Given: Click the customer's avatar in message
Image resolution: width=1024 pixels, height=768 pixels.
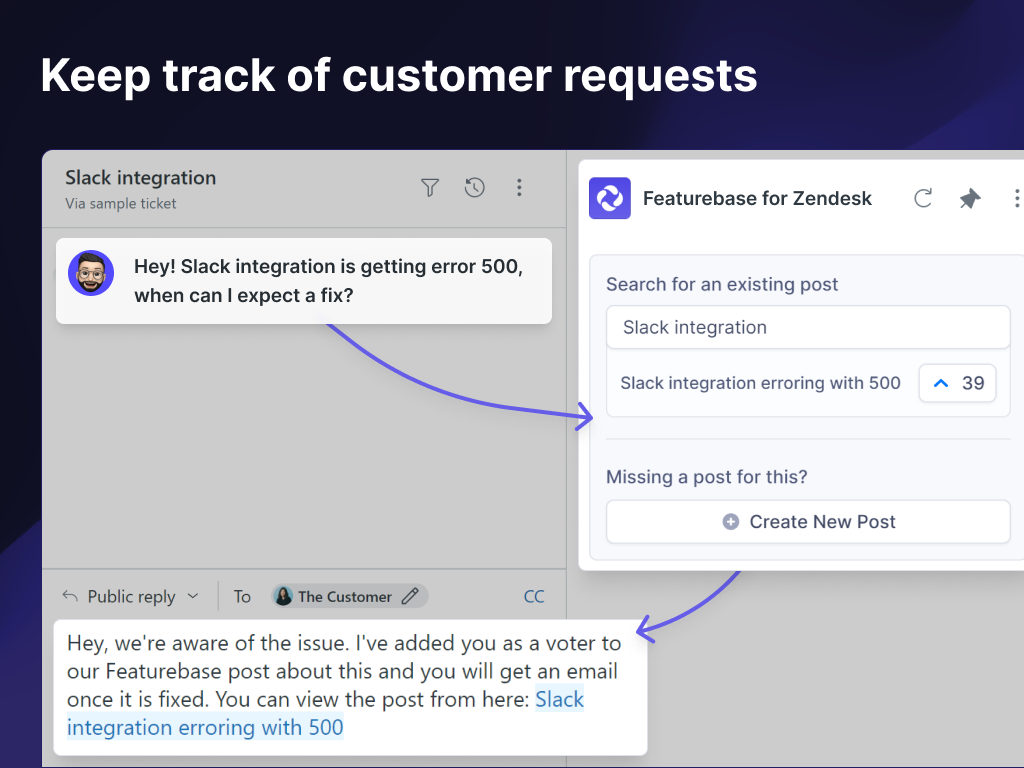Looking at the screenshot, I should point(91,273).
